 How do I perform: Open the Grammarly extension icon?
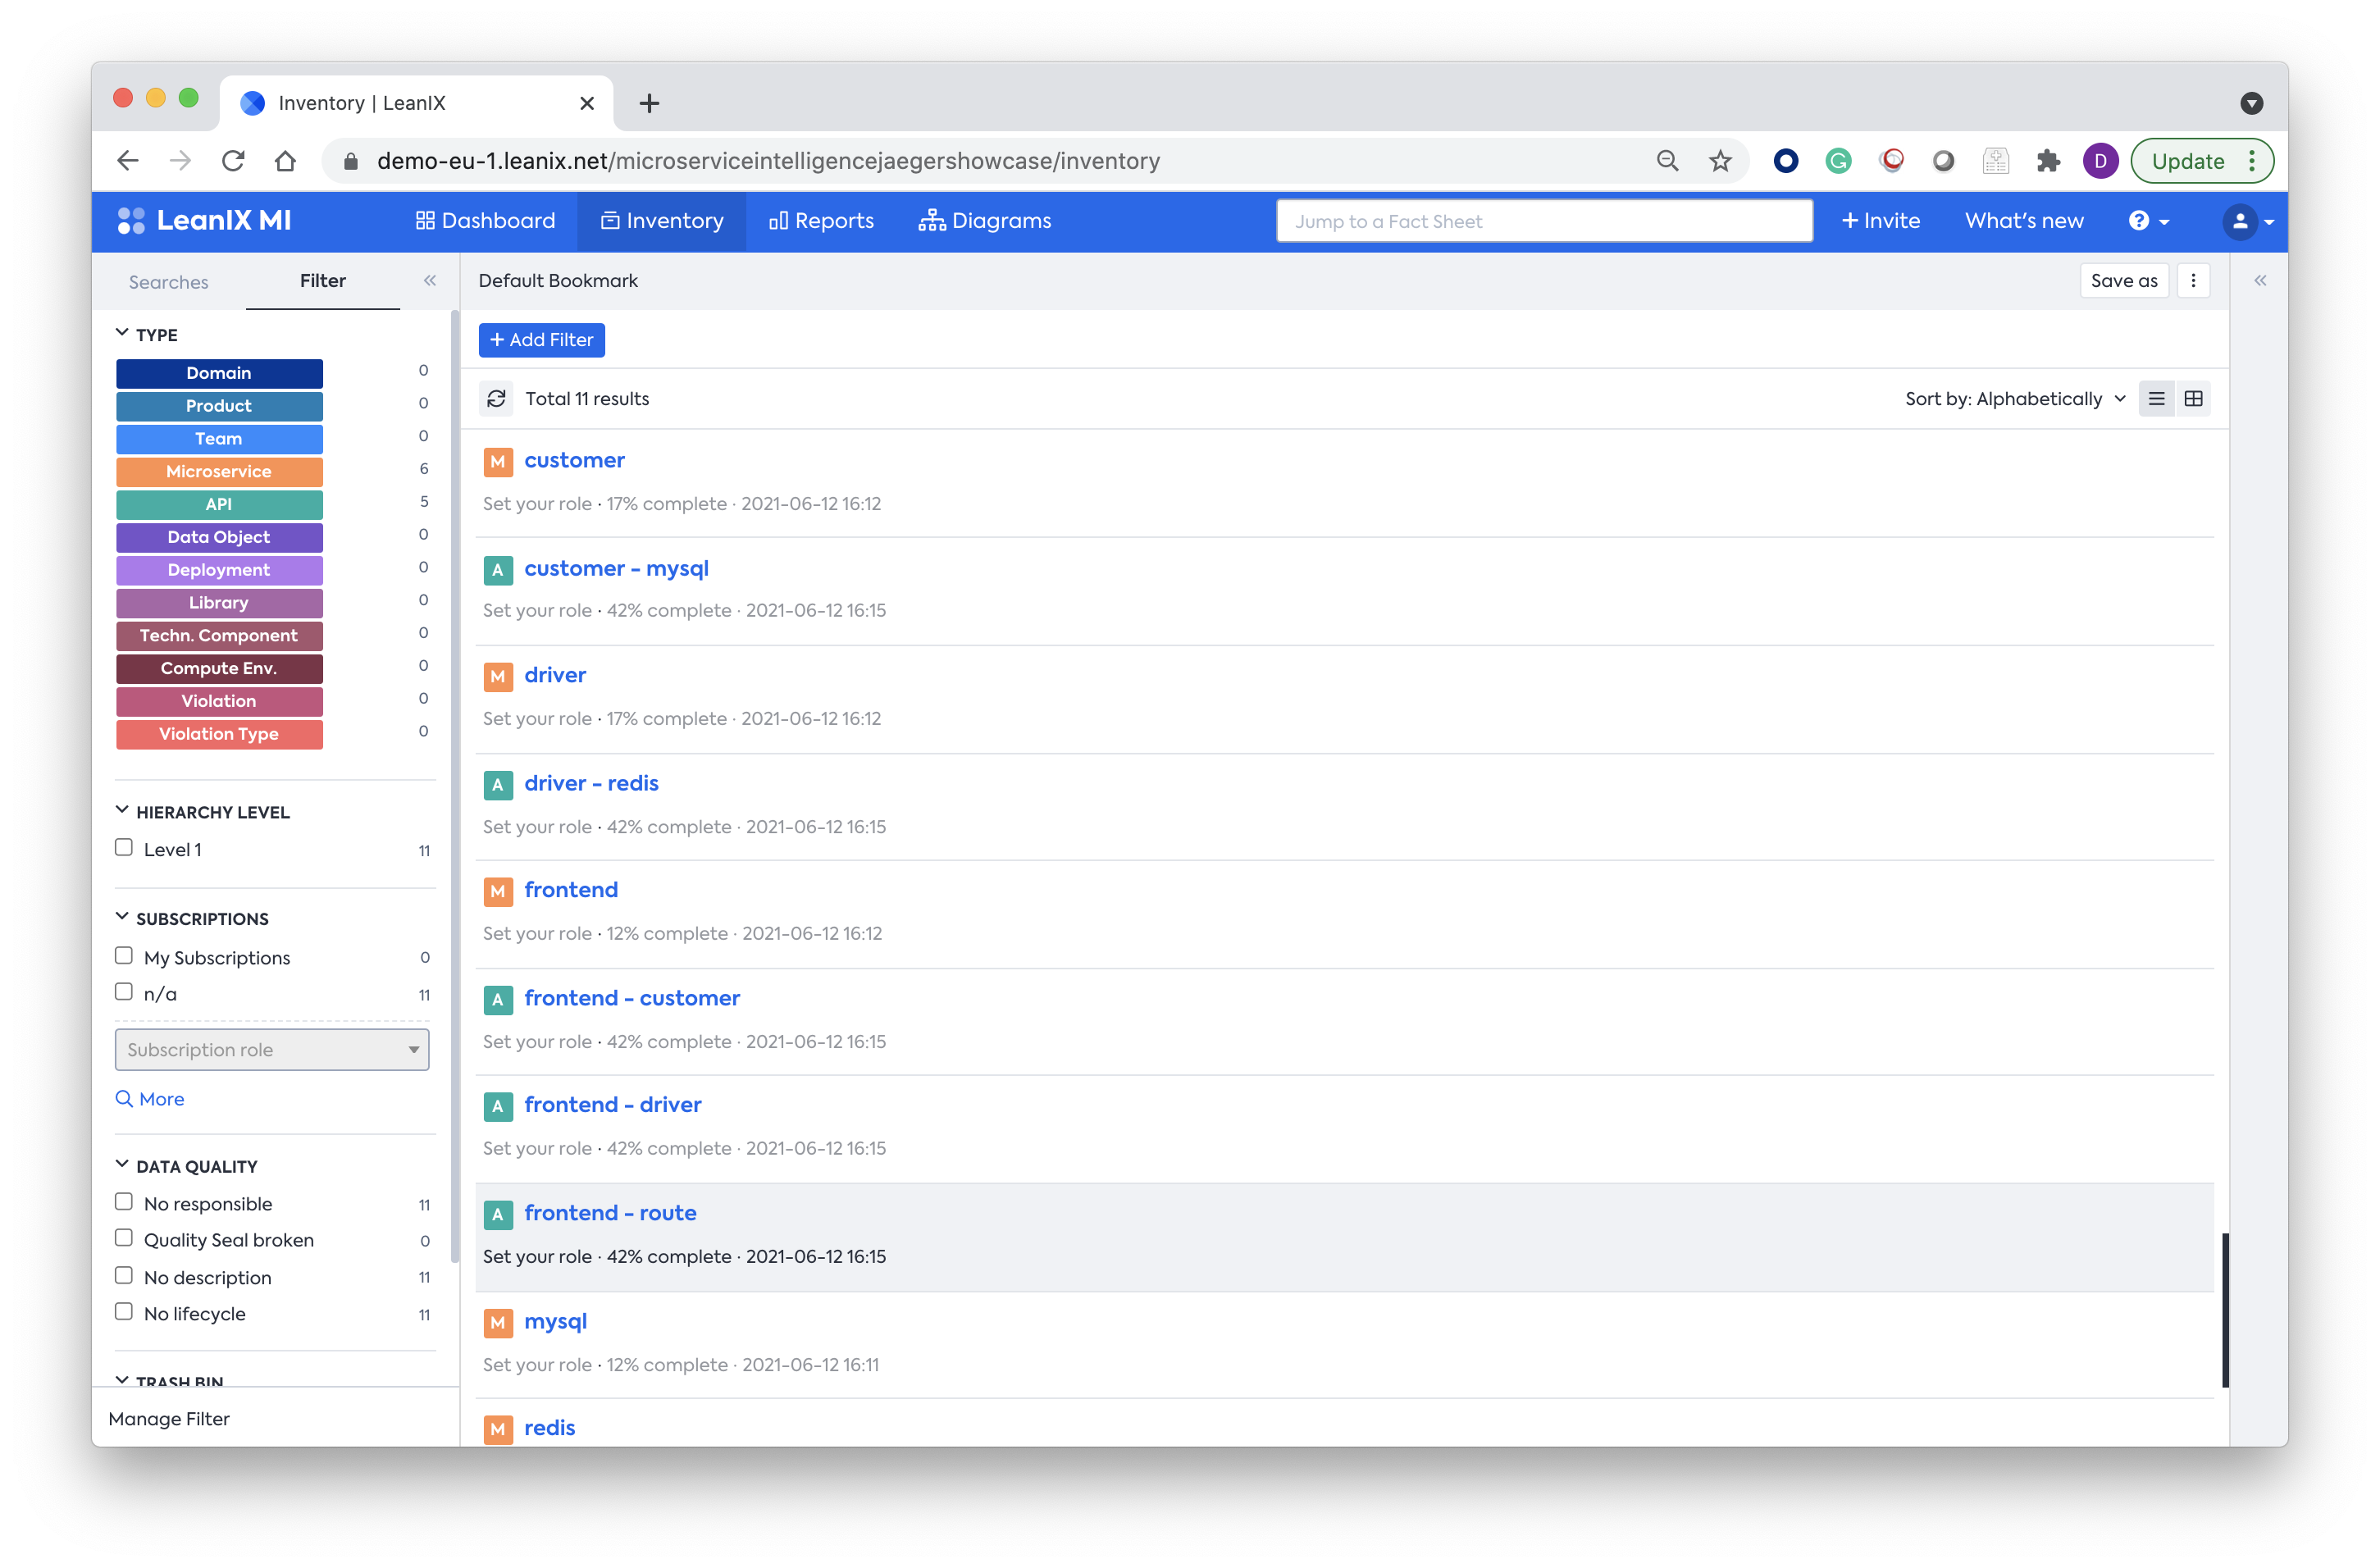pyautogui.click(x=1838, y=161)
